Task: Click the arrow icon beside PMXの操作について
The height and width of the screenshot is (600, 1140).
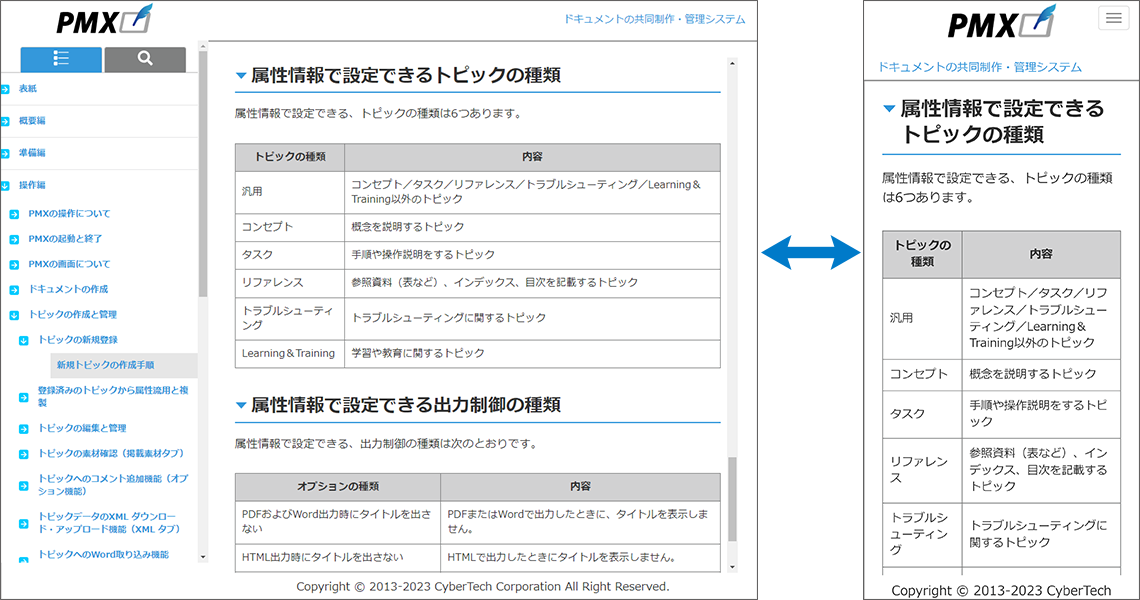Action: [x=14, y=214]
